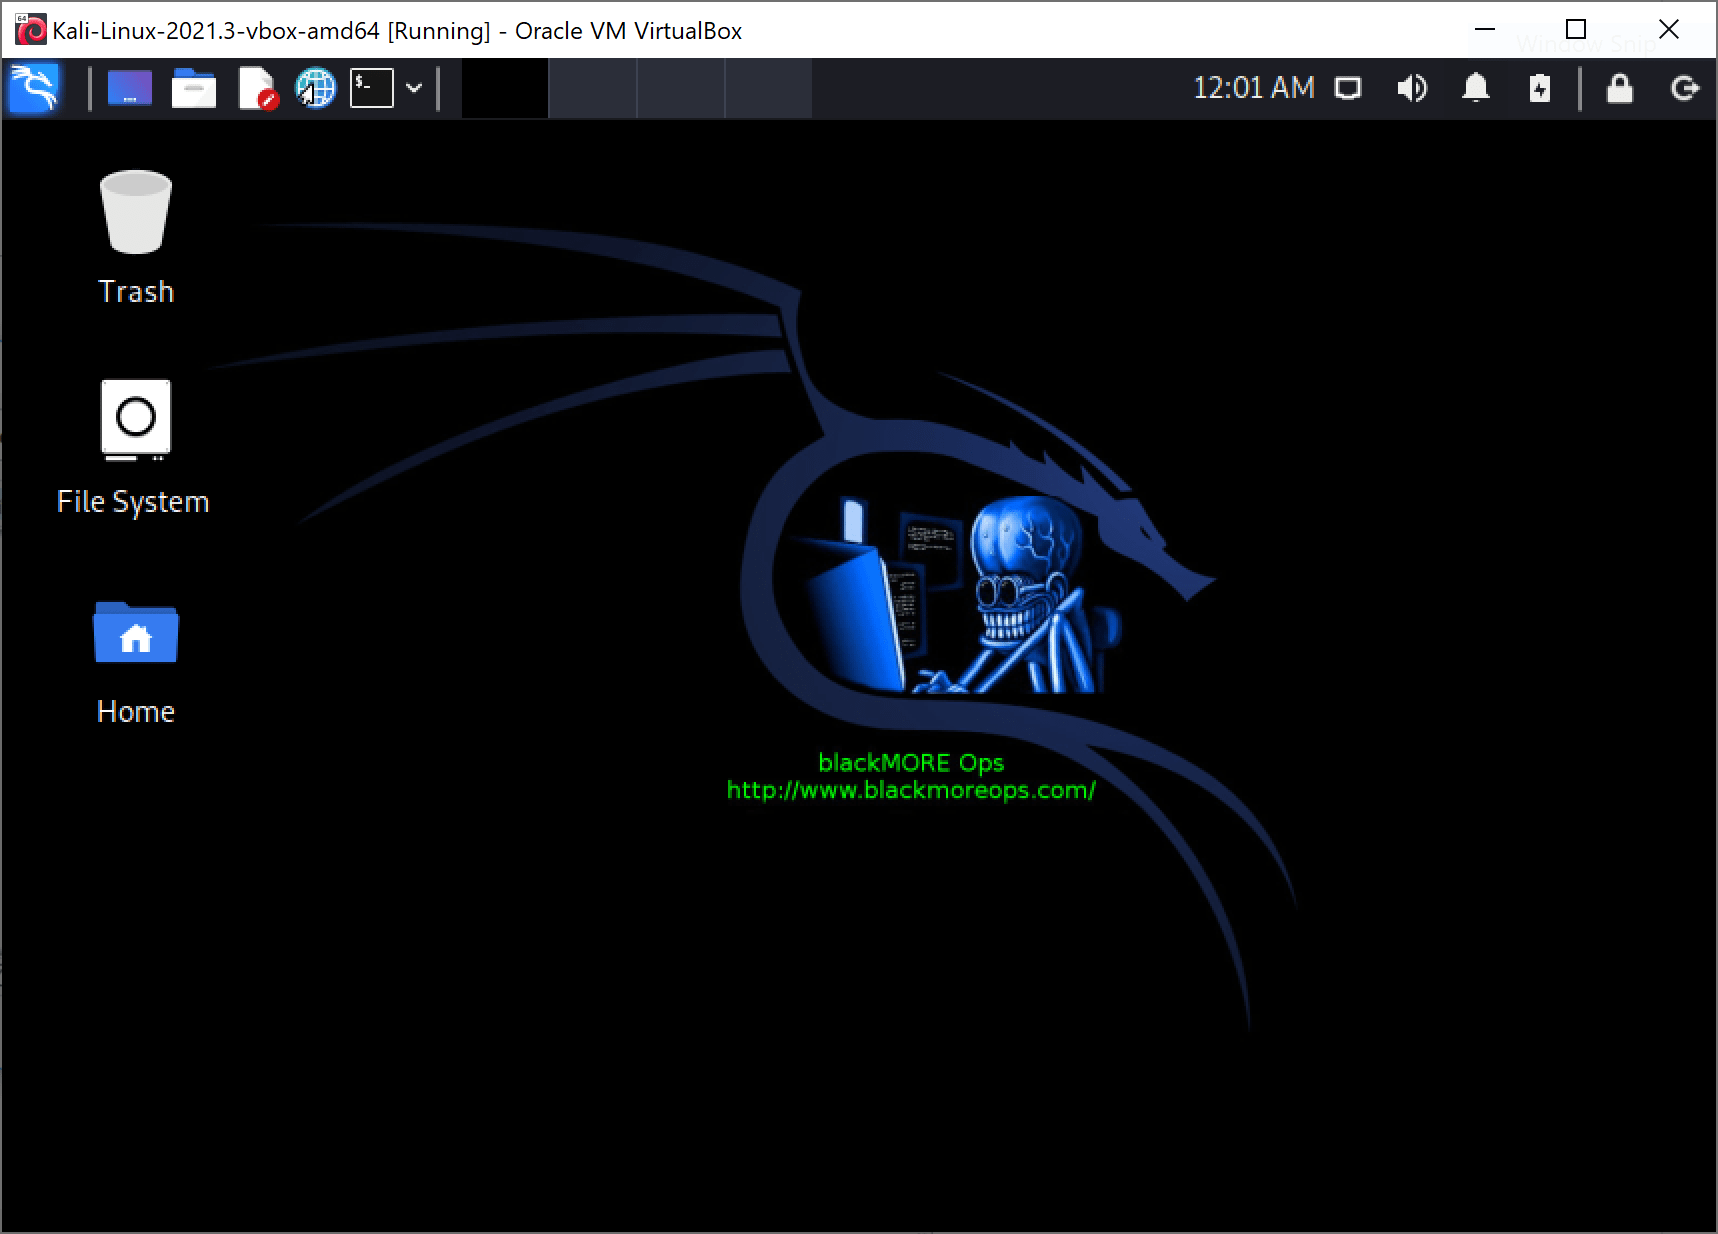Toggle the show desktop panel item
The image size is (1718, 1234).
(x=129, y=88)
